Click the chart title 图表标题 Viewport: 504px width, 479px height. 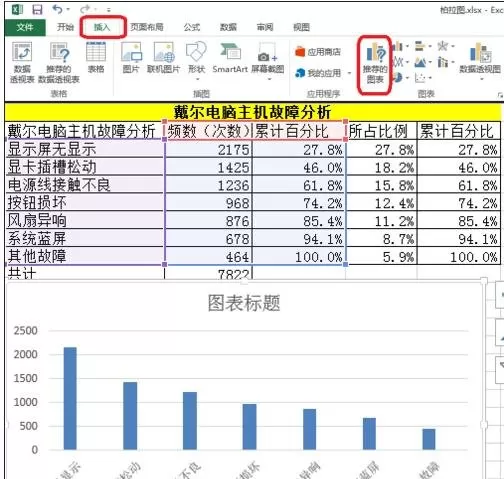click(244, 302)
